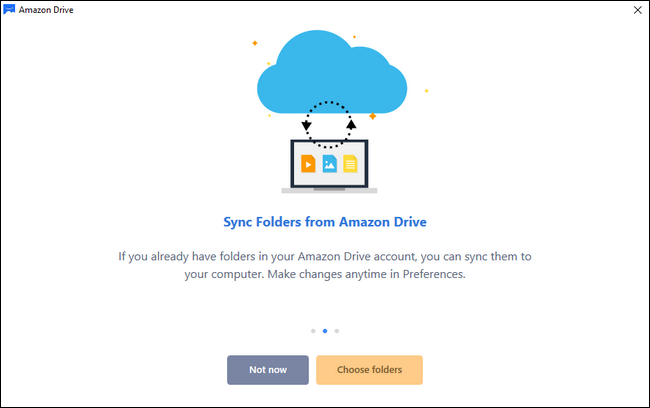Viewport: 650px width, 408px height.
Task: Select the yellow document file icon
Action: tap(350, 163)
